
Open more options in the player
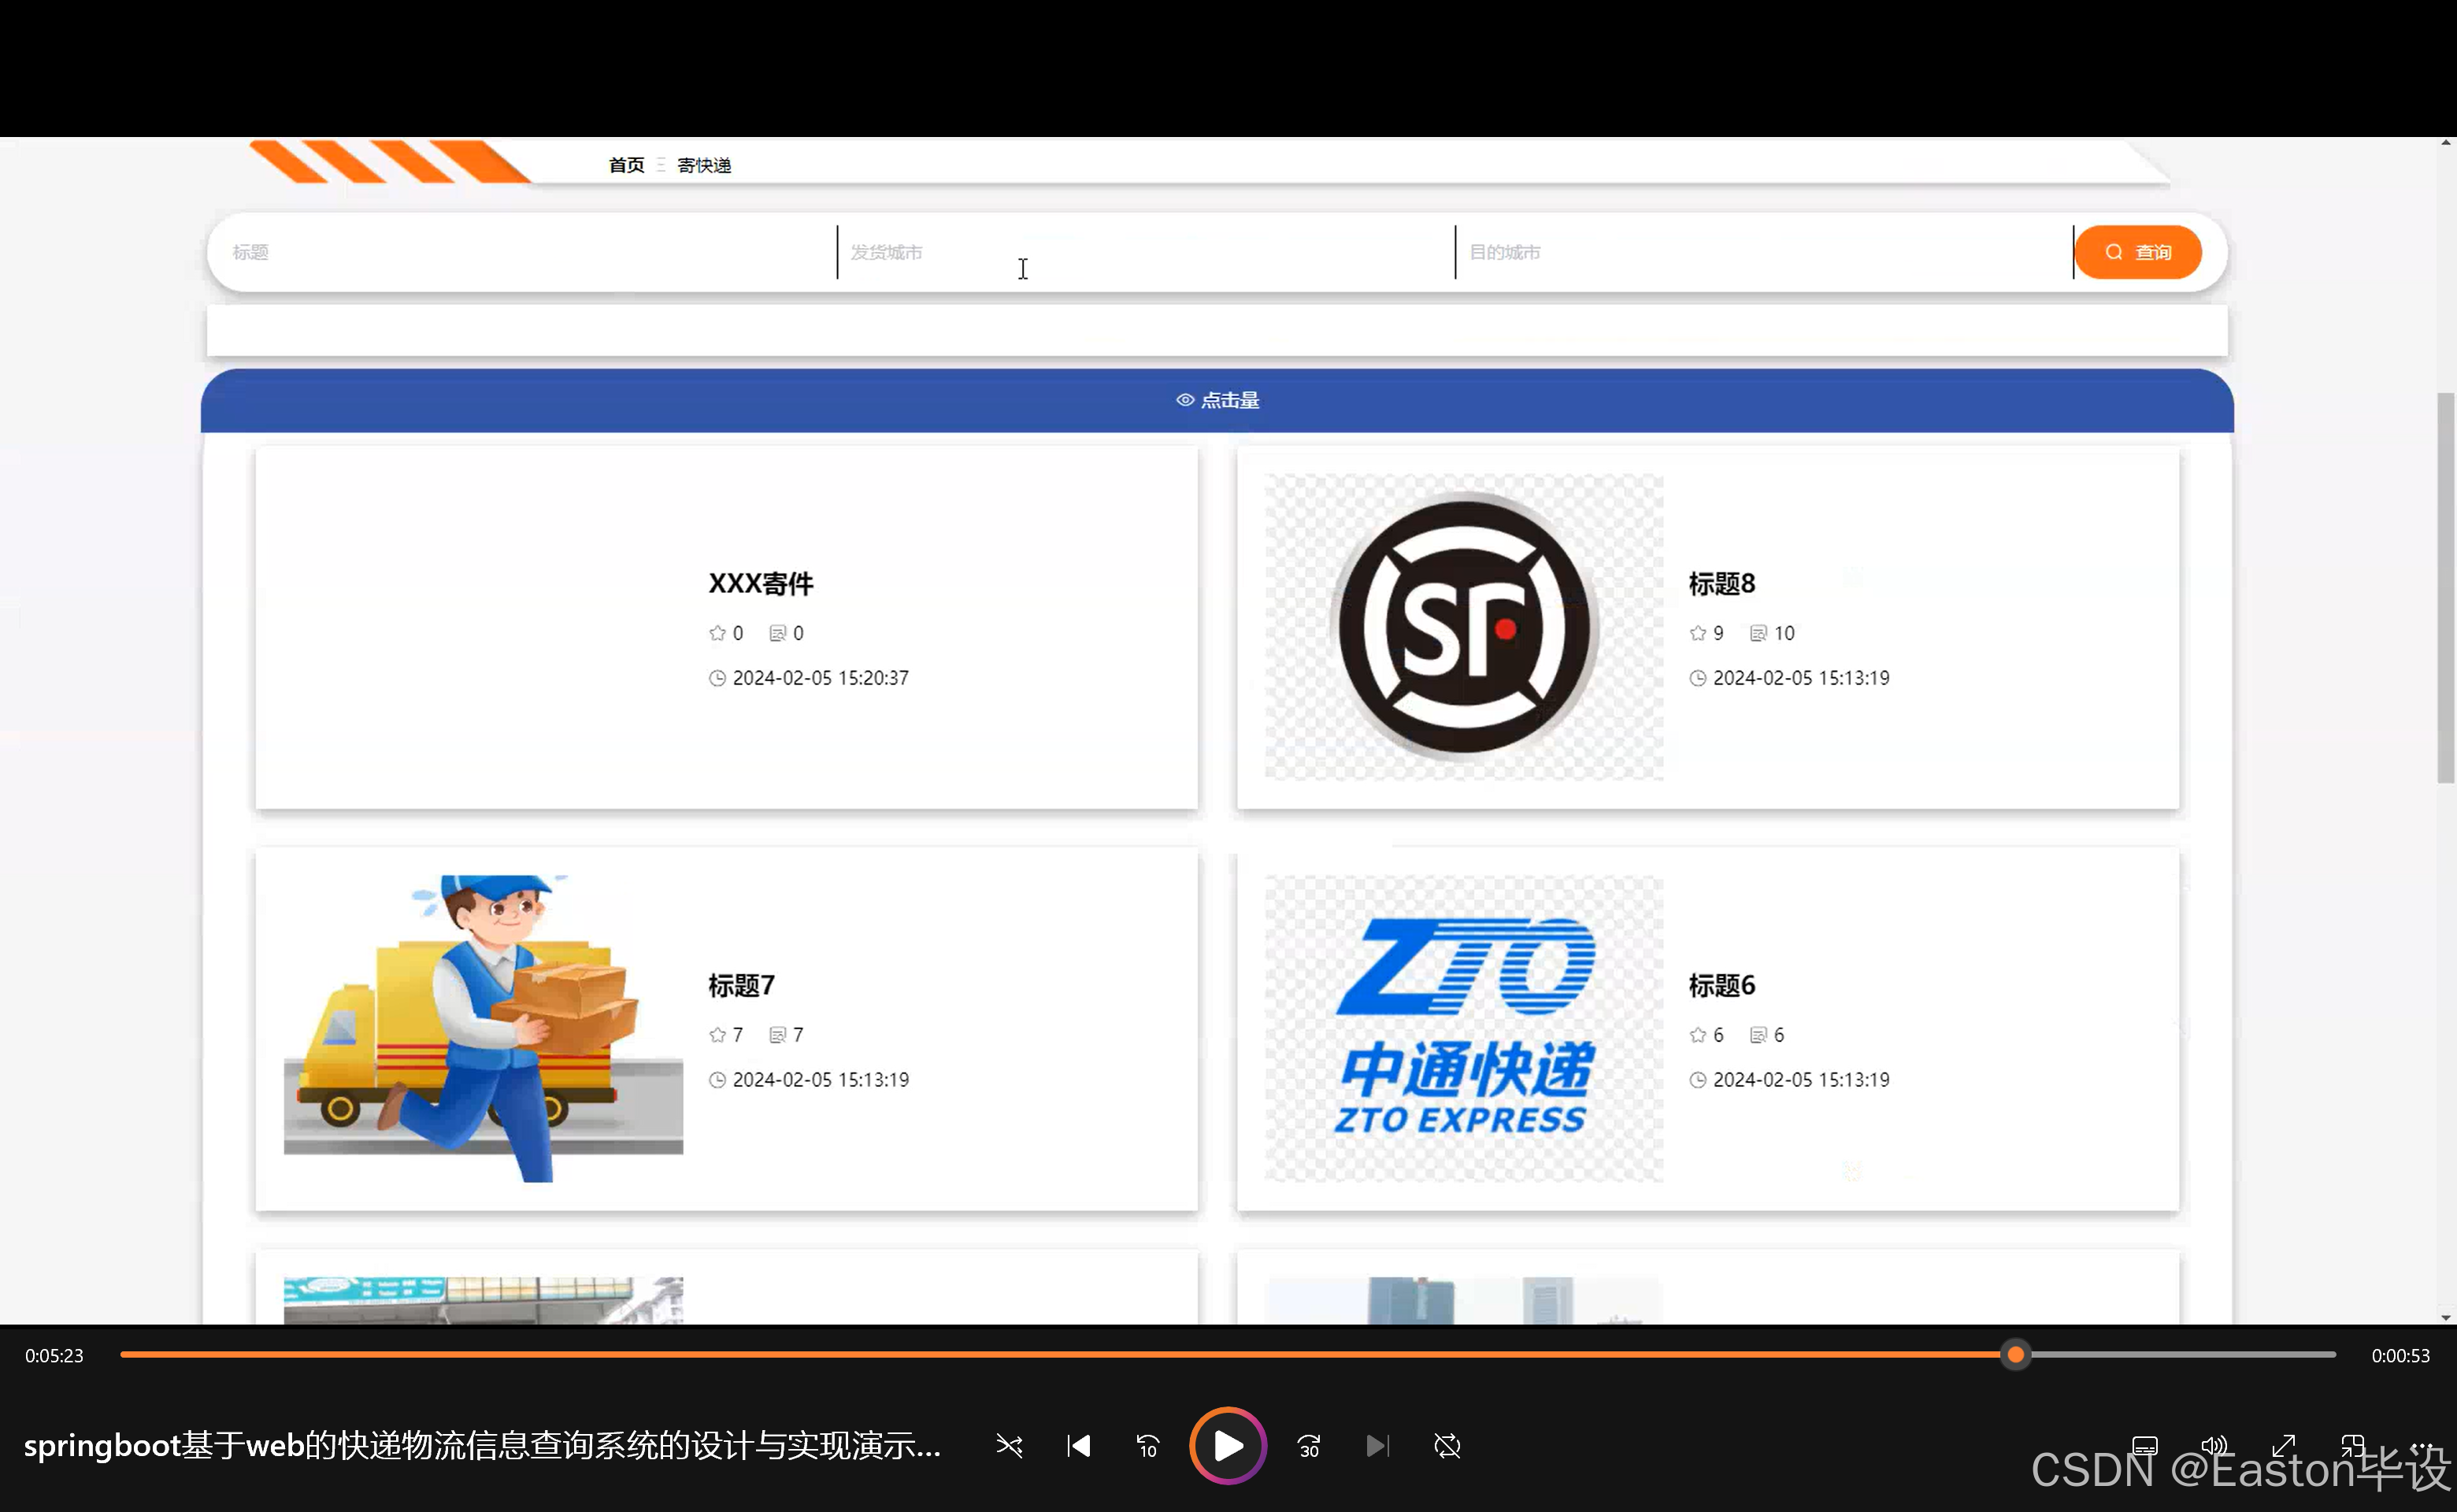click(2422, 1446)
